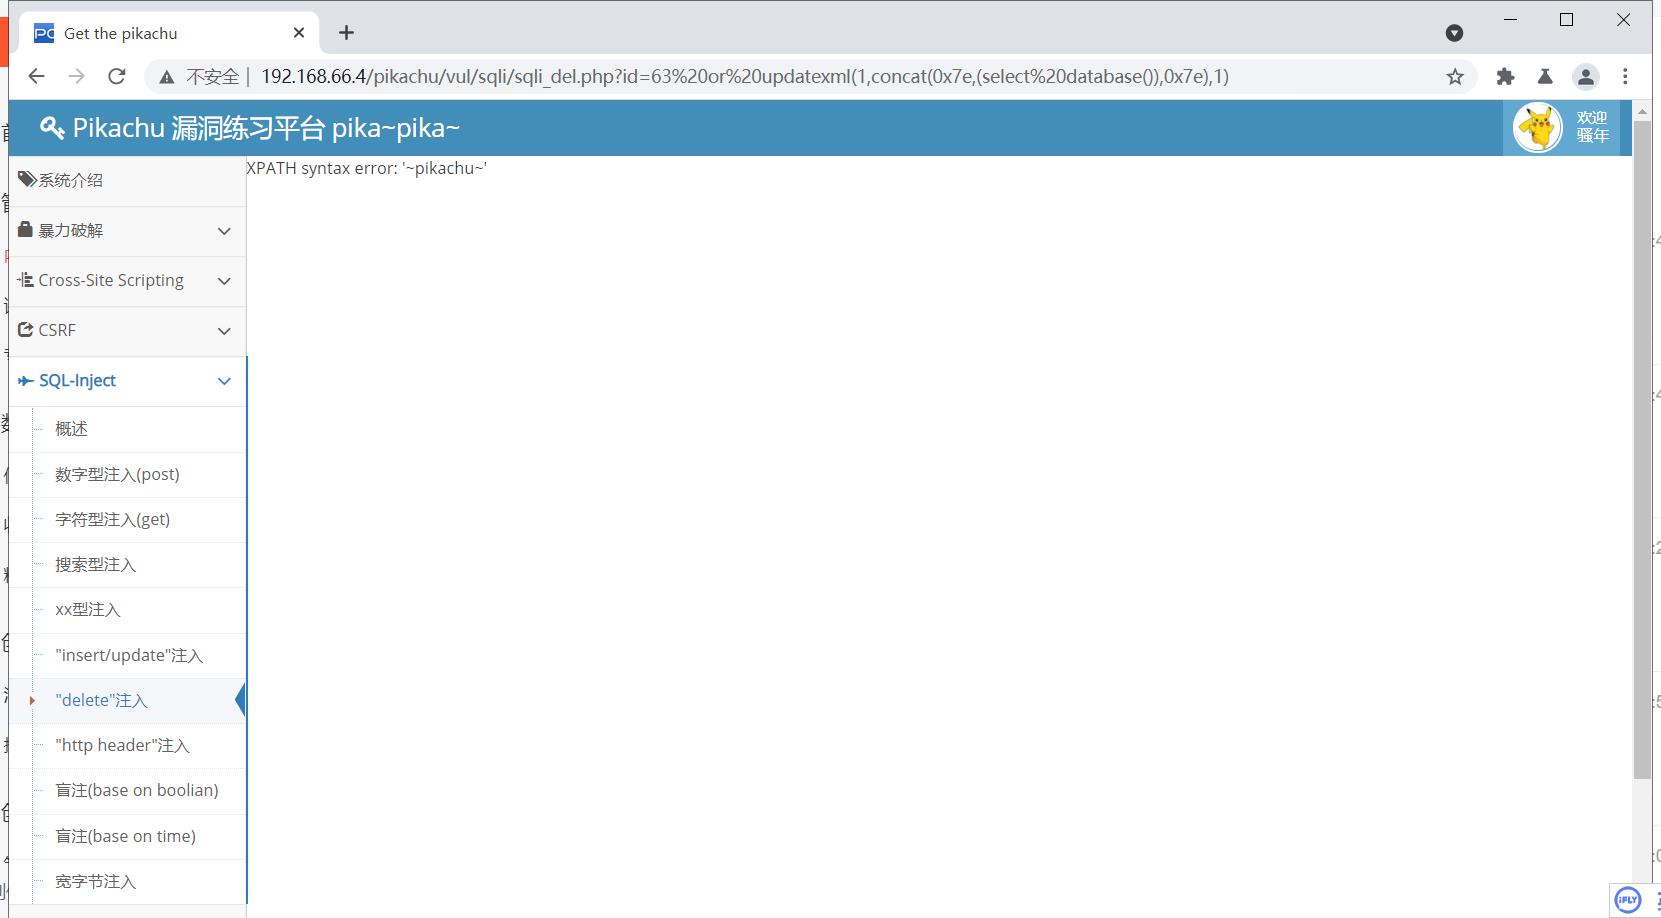Open "http header"注入 page
The image size is (1661, 918).
pos(122,745)
